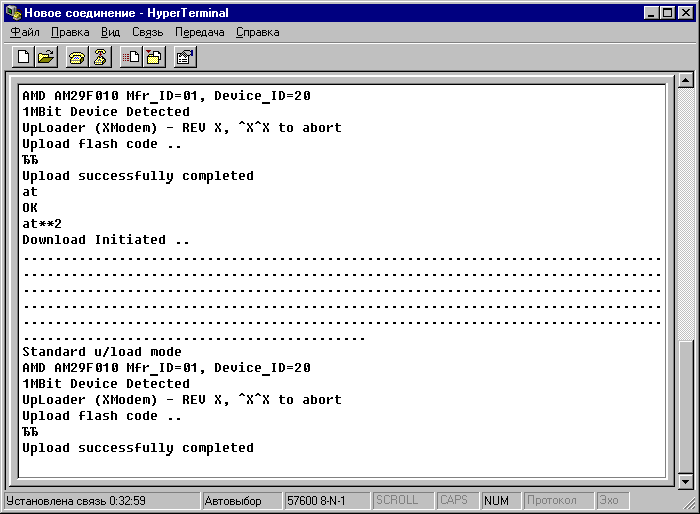Close the HyperTerminal window
Viewport: 700px width, 514px height.
685,13
